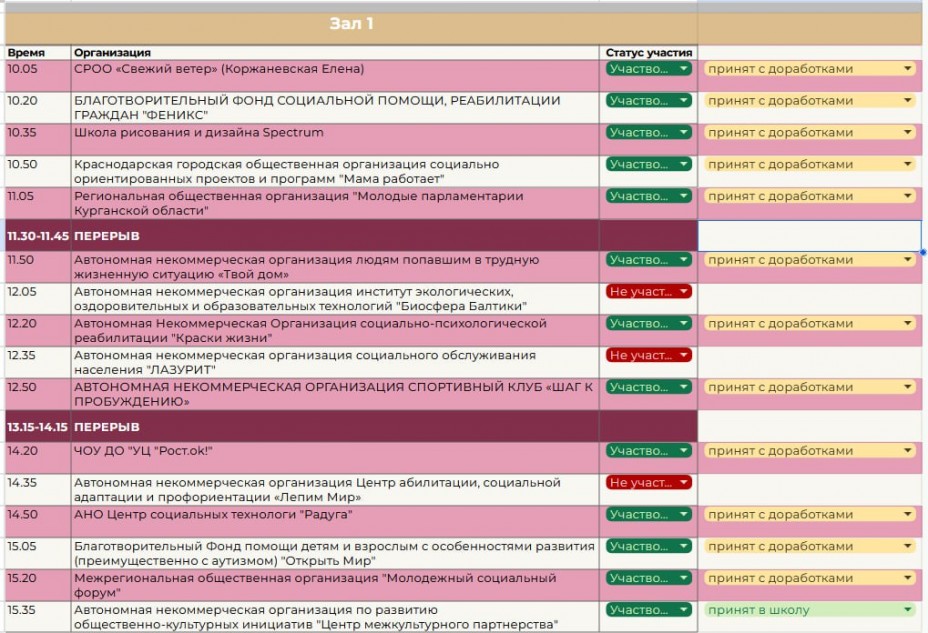Expand «Не участ...» status for Биосфера Балтики
928x633 pixels.
click(x=684, y=292)
